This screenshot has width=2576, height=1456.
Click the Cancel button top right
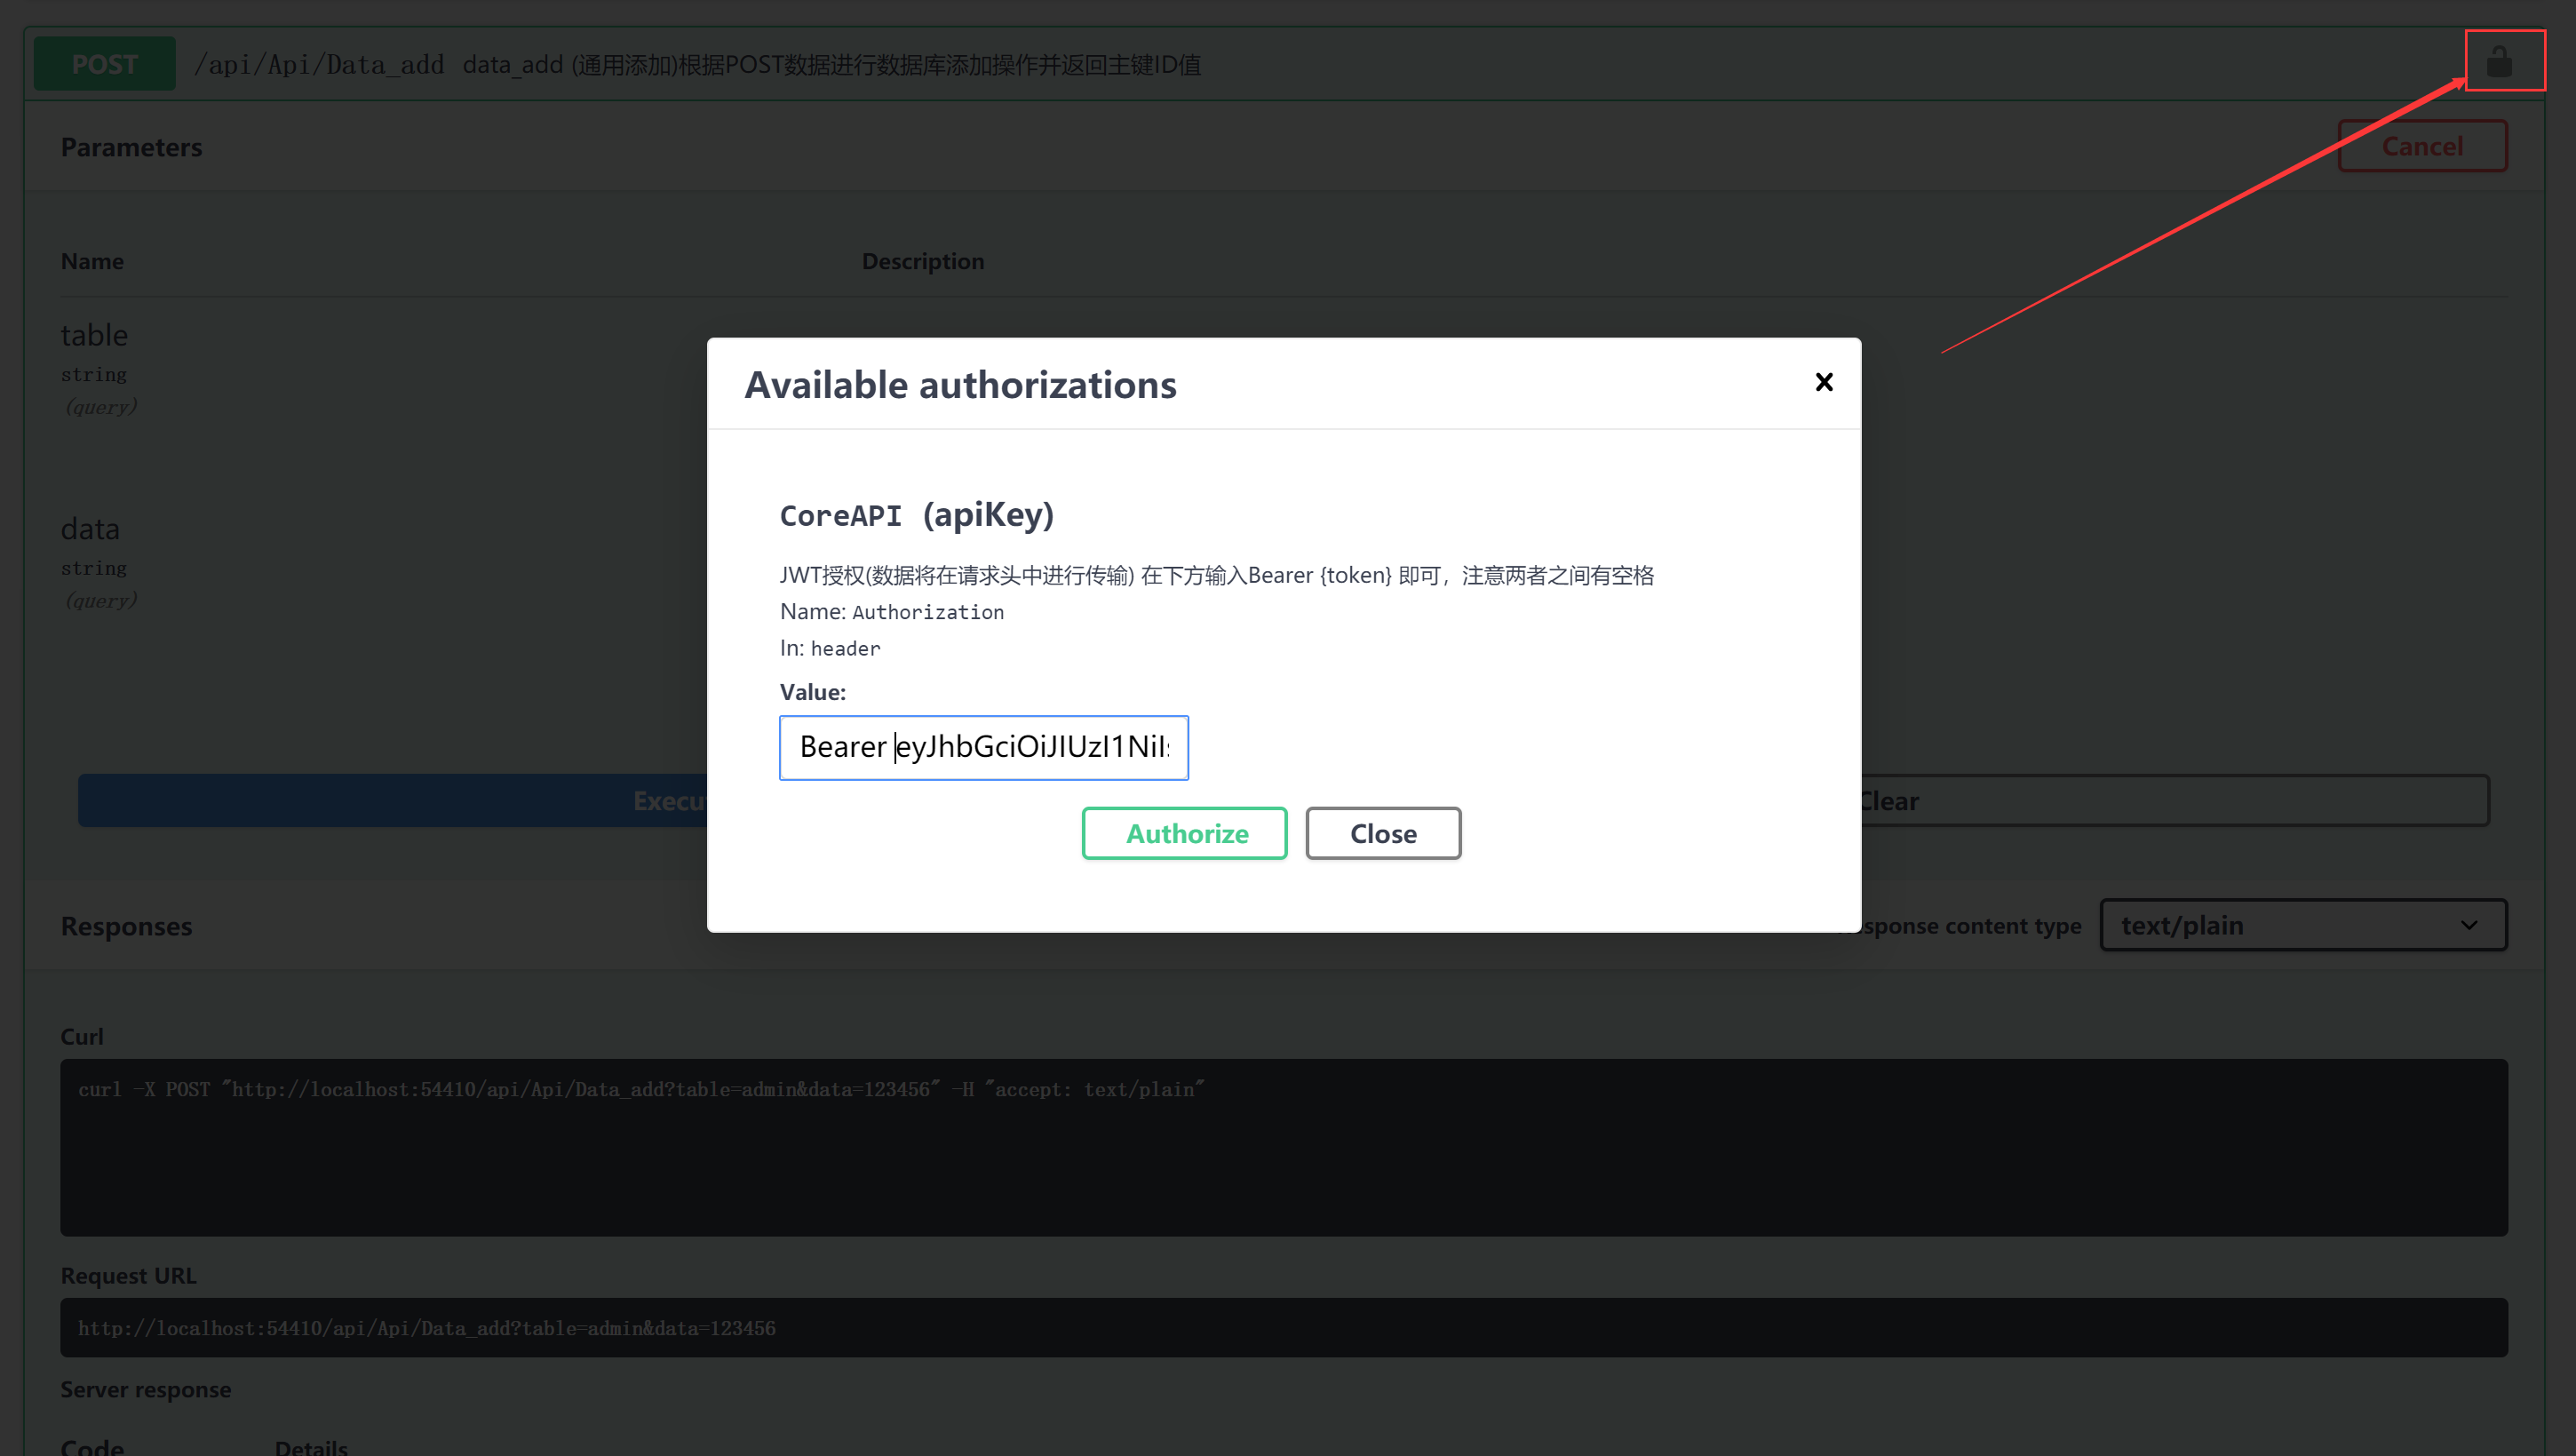[2422, 147]
